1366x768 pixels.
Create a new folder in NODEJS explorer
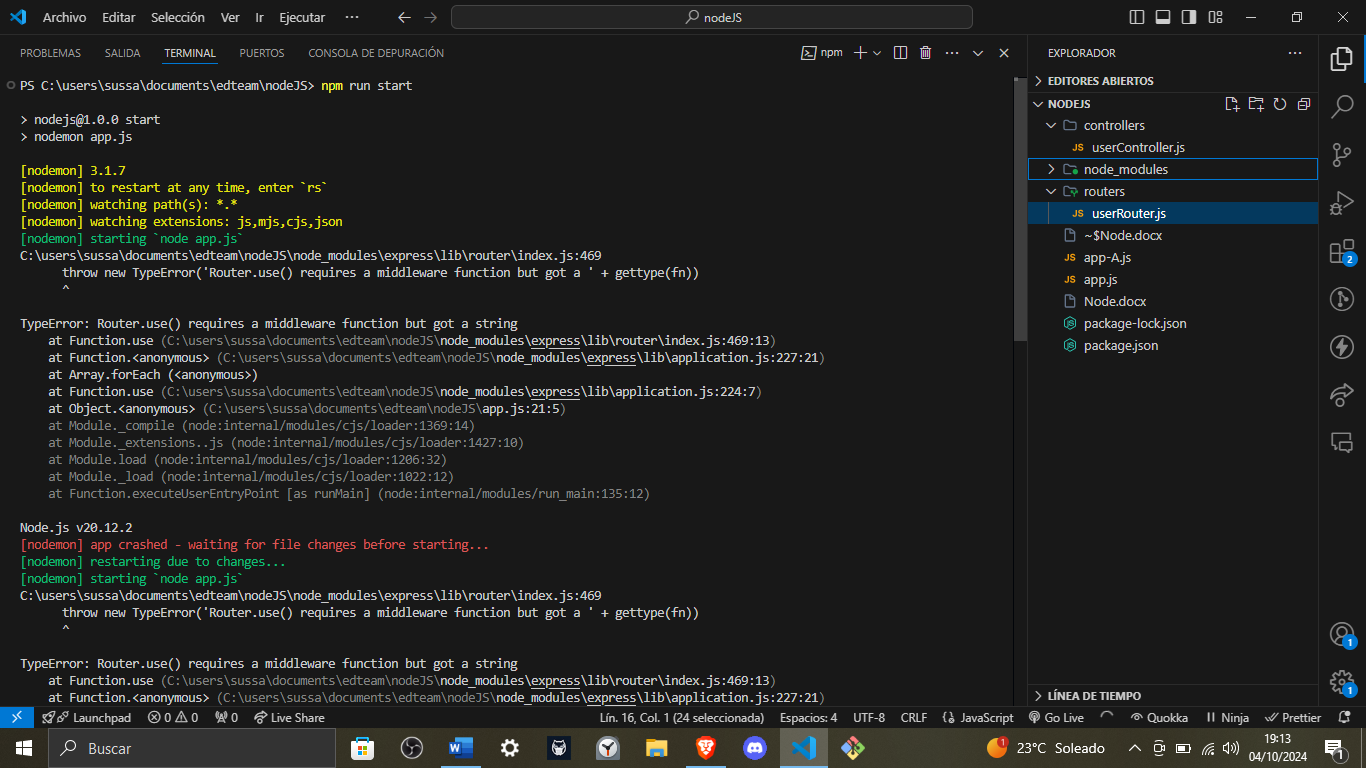tap(1256, 104)
